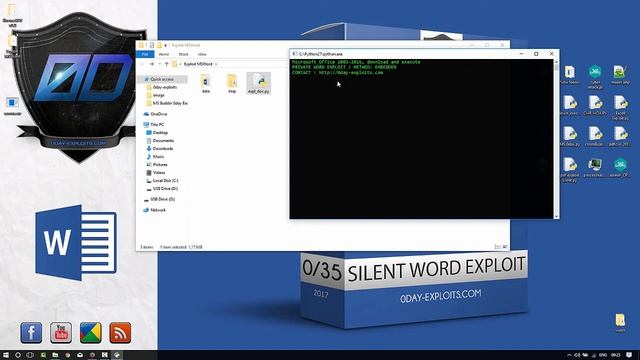The image size is (640, 360).
Task: Click the Exploit MSWord address bar path
Action: [x=198, y=64]
